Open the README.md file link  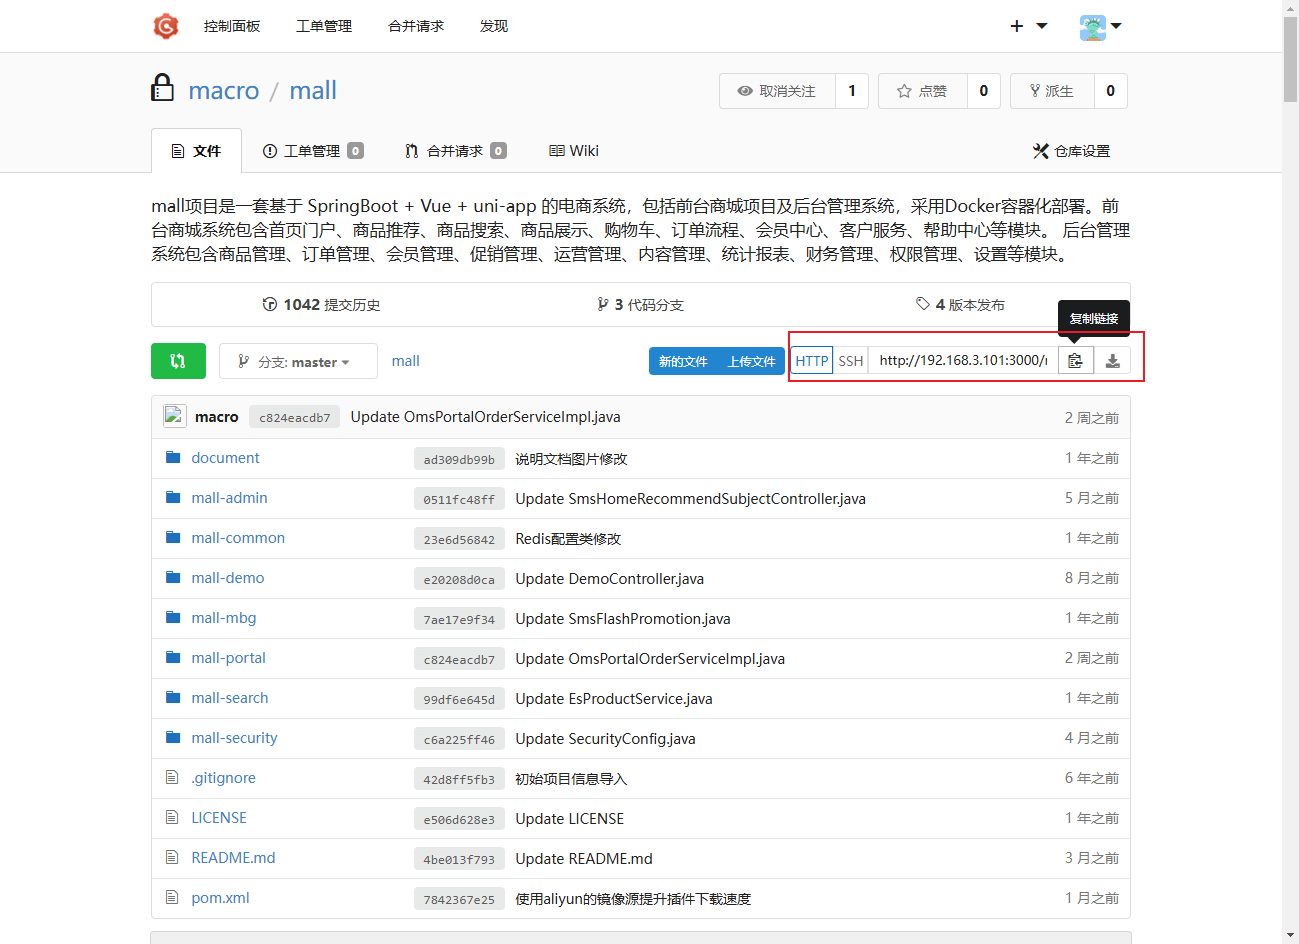click(x=233, y=858)
